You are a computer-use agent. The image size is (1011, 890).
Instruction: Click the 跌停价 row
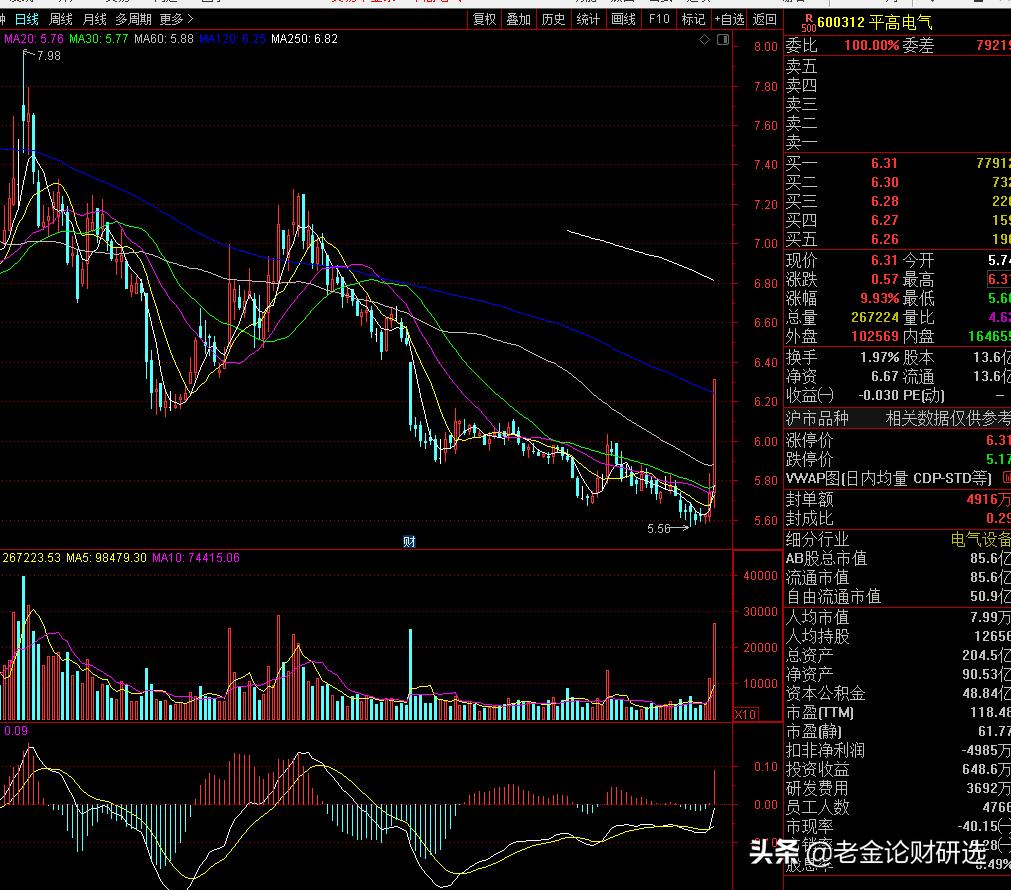point(898,460)
